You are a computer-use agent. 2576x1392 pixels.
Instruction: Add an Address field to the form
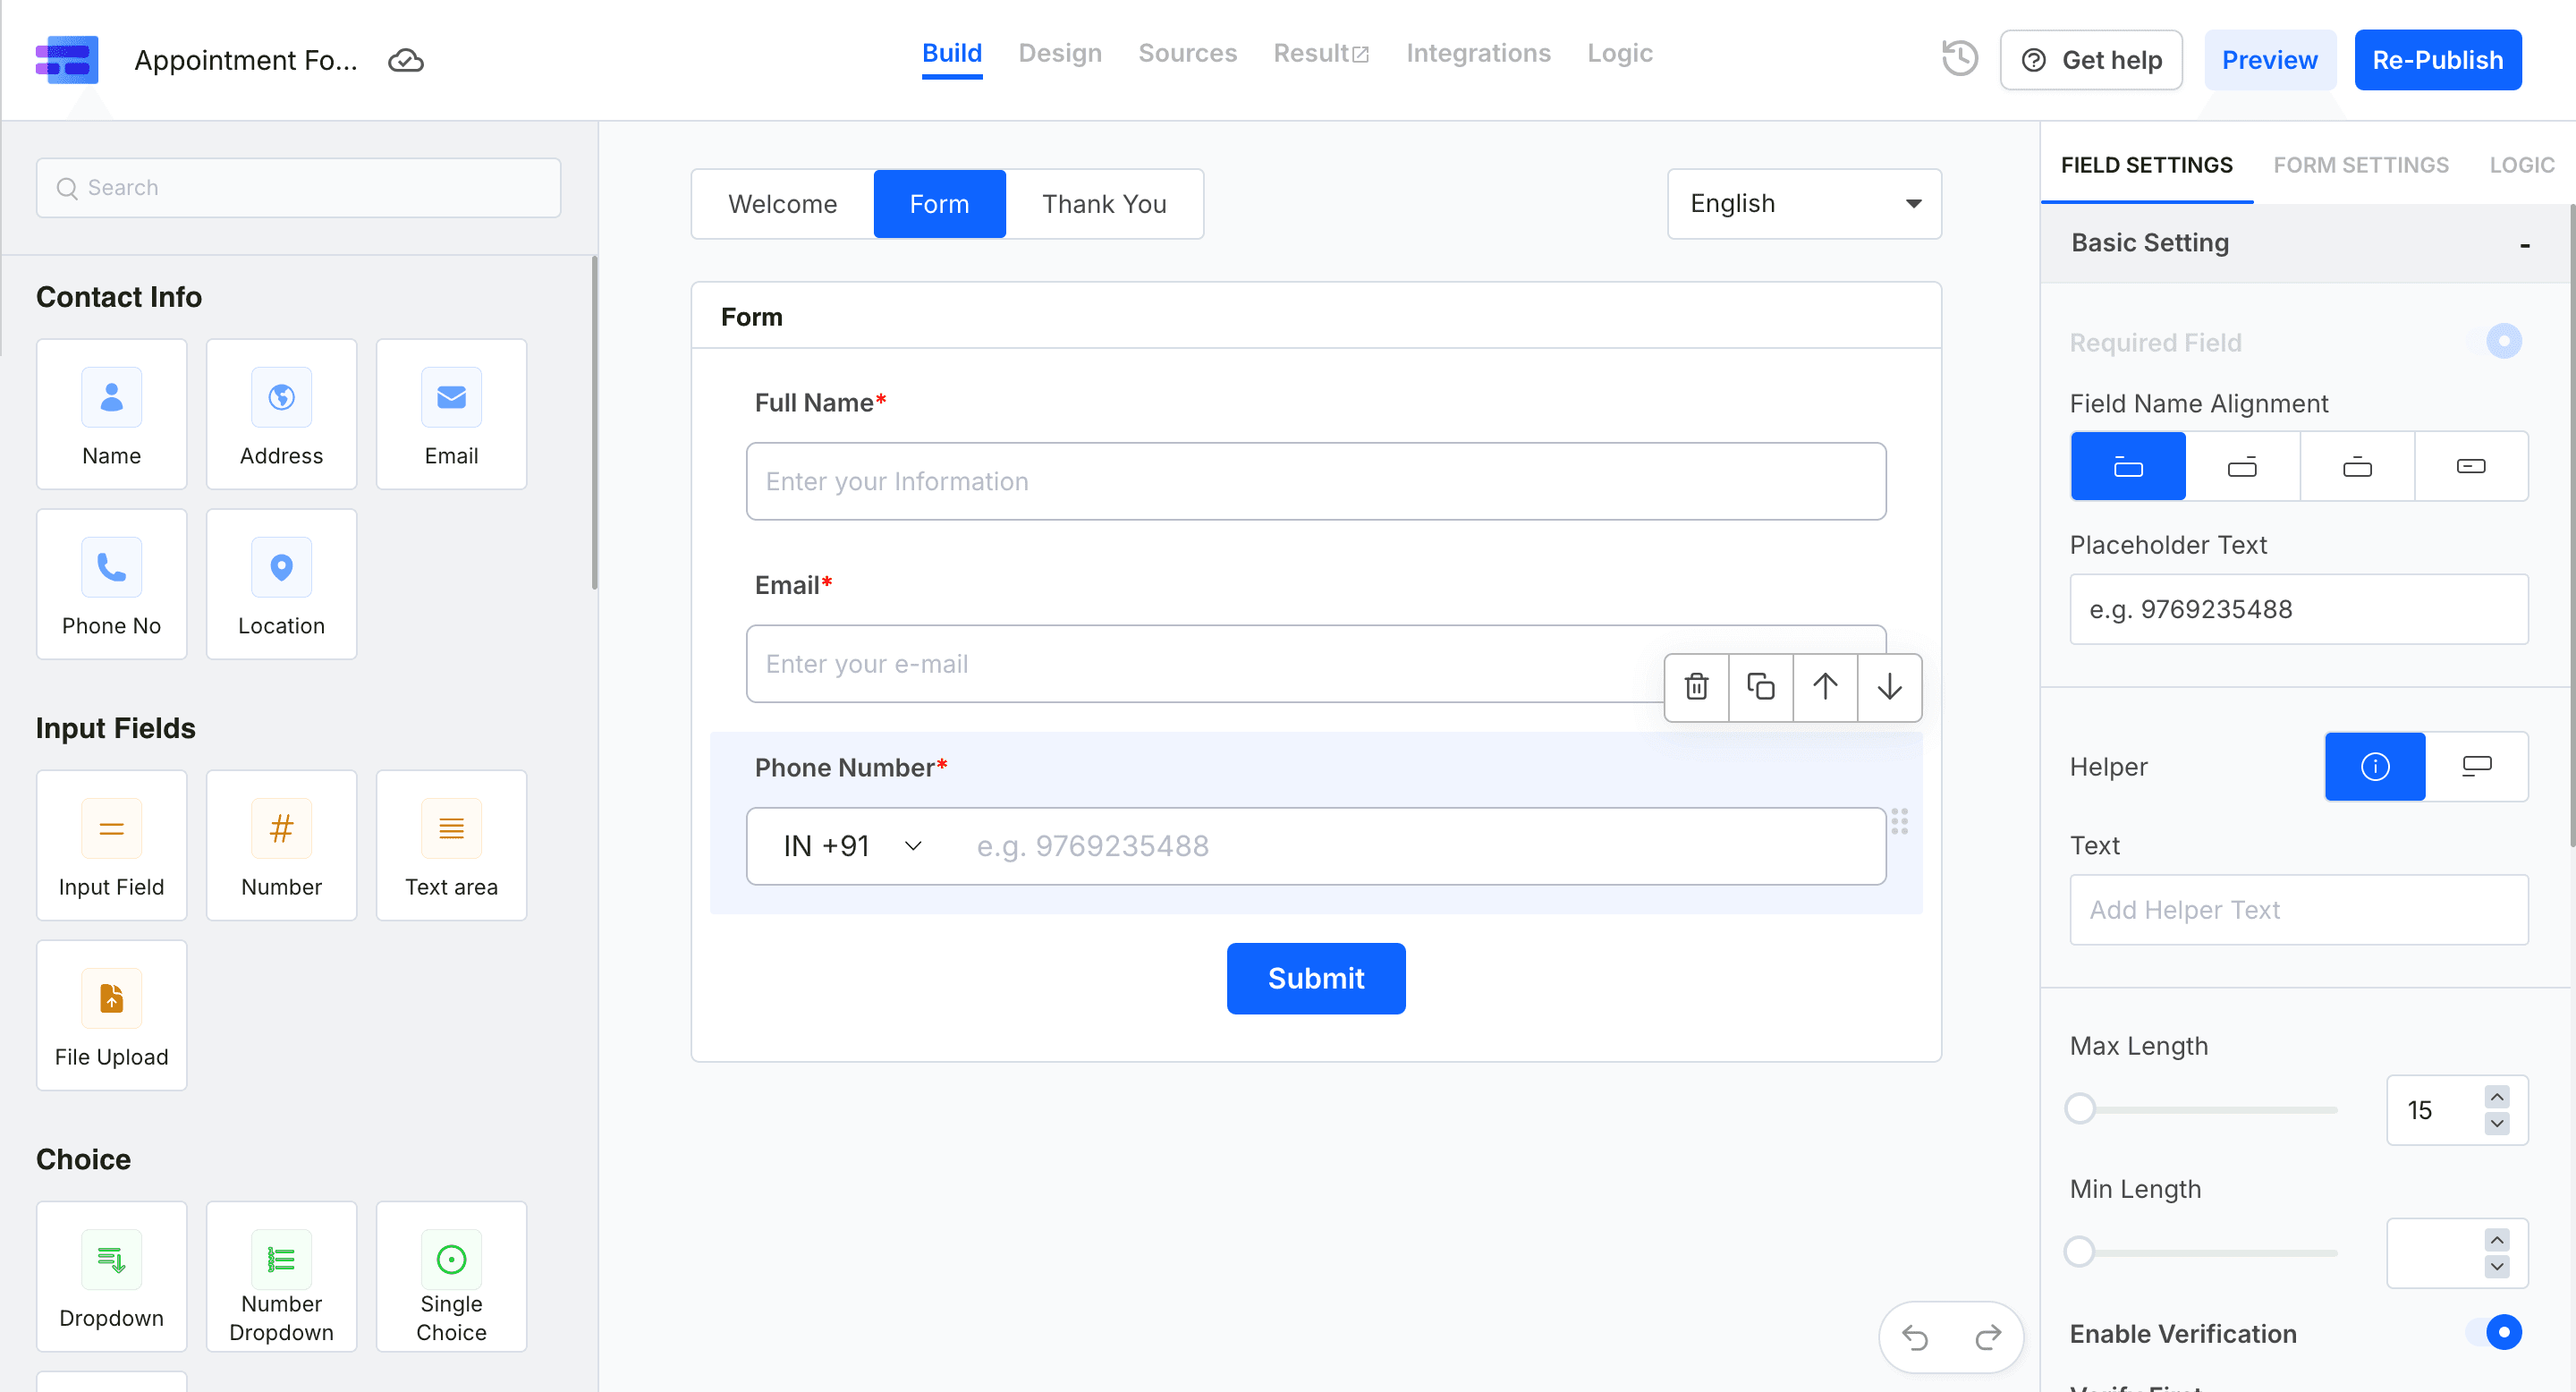[x=281, y=414]
